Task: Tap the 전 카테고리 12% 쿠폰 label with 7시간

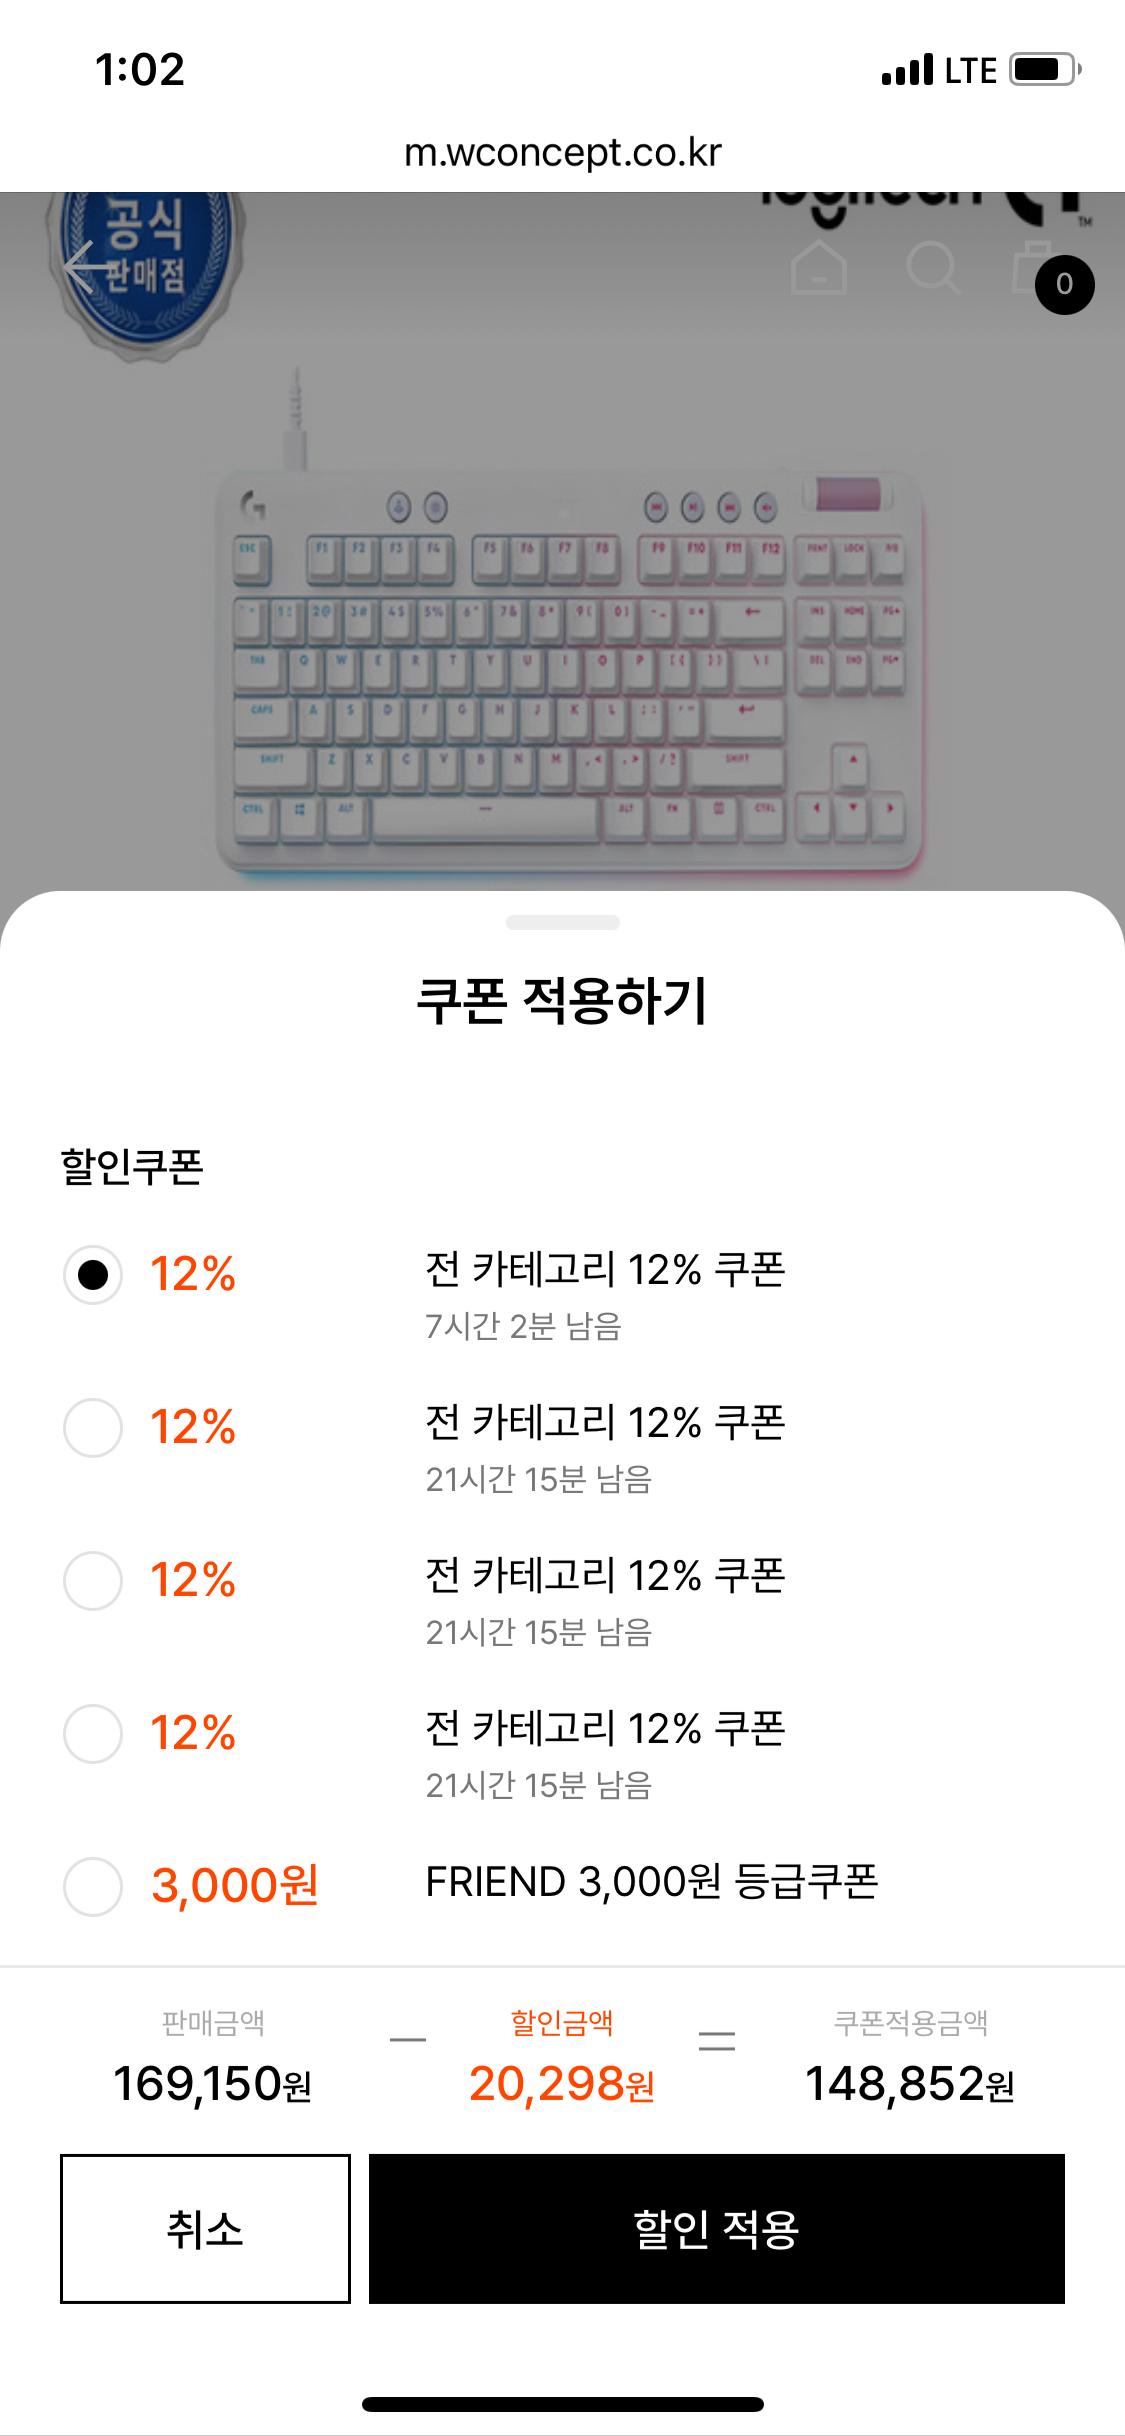Action: point(605,1270)
